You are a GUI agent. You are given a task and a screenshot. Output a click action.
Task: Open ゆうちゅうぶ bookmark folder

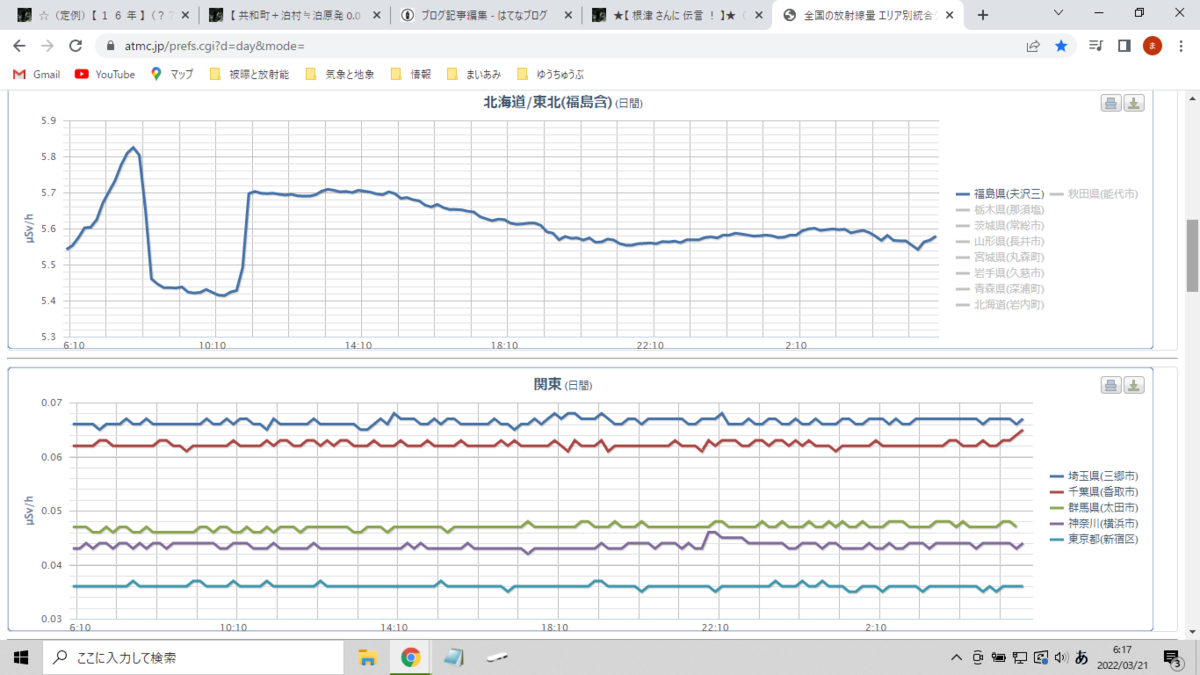pos(552,74)
